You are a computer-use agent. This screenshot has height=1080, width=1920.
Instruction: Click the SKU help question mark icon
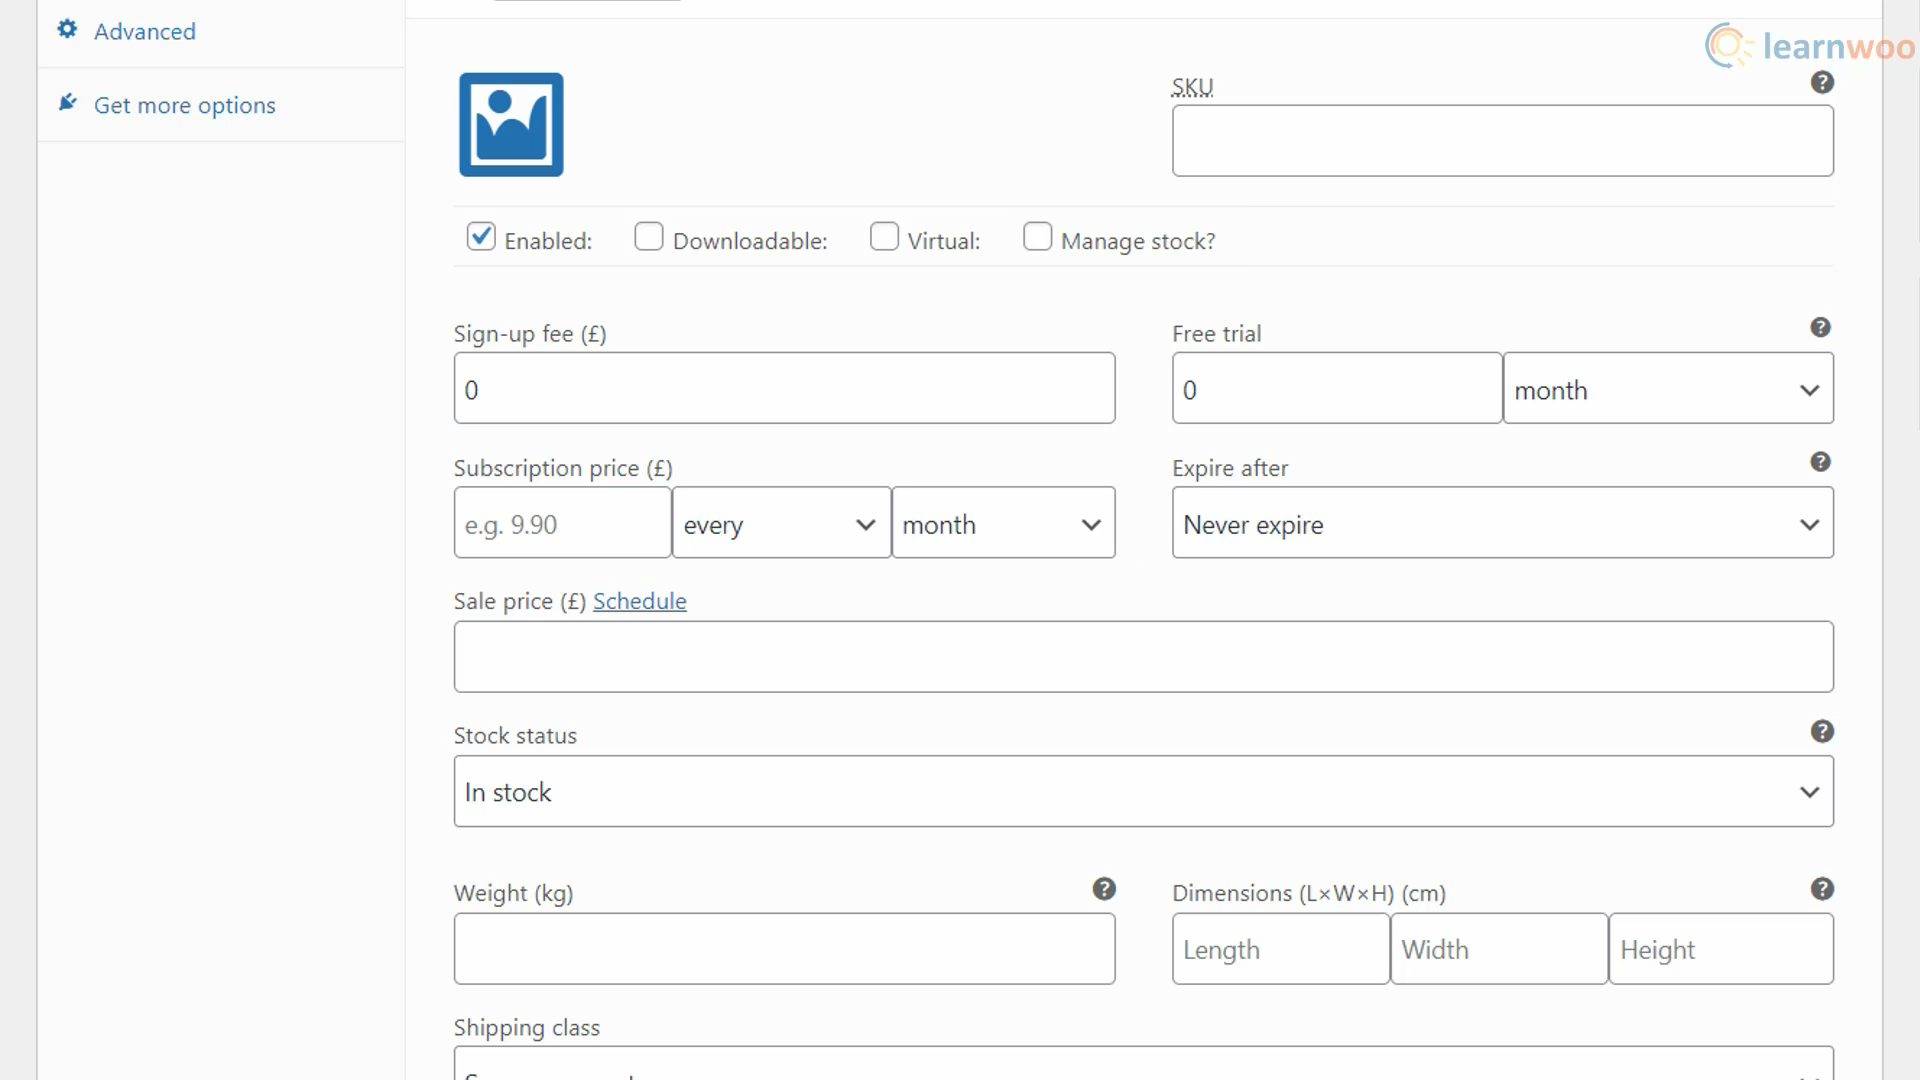pyautogui.click(x=1824, y=83)
